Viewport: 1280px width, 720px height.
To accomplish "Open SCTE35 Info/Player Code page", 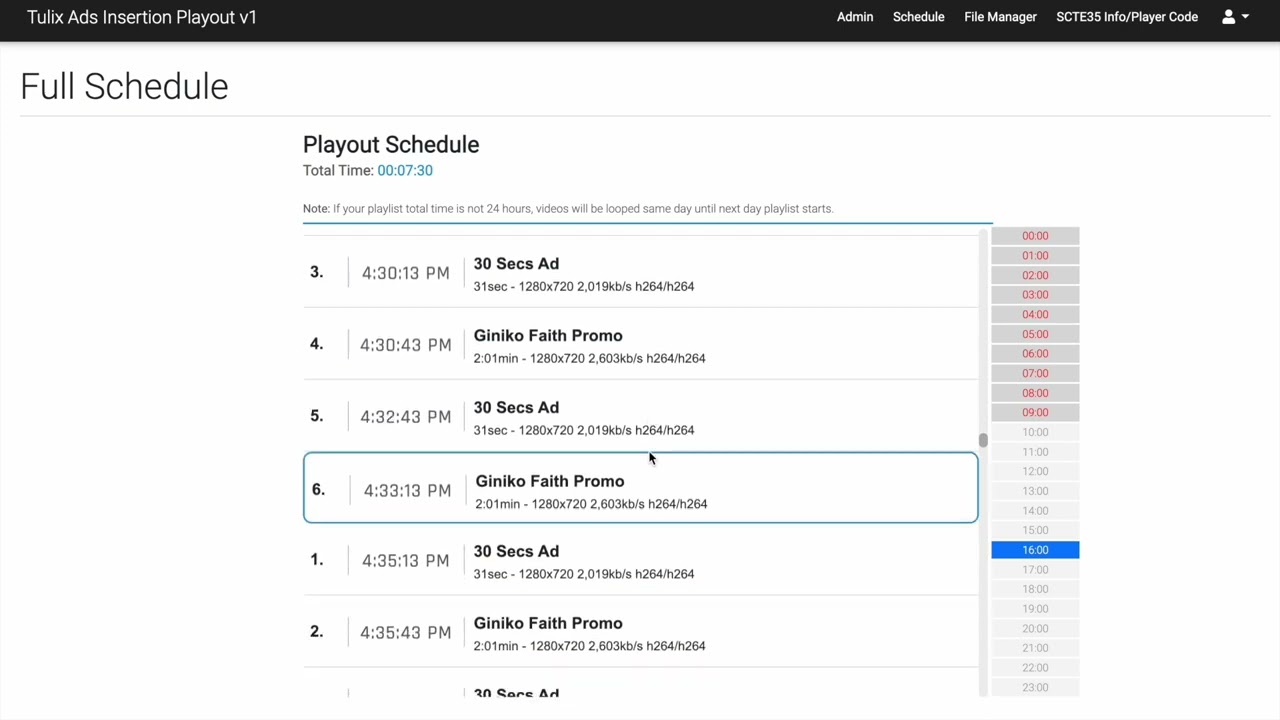I will 1127,17.
